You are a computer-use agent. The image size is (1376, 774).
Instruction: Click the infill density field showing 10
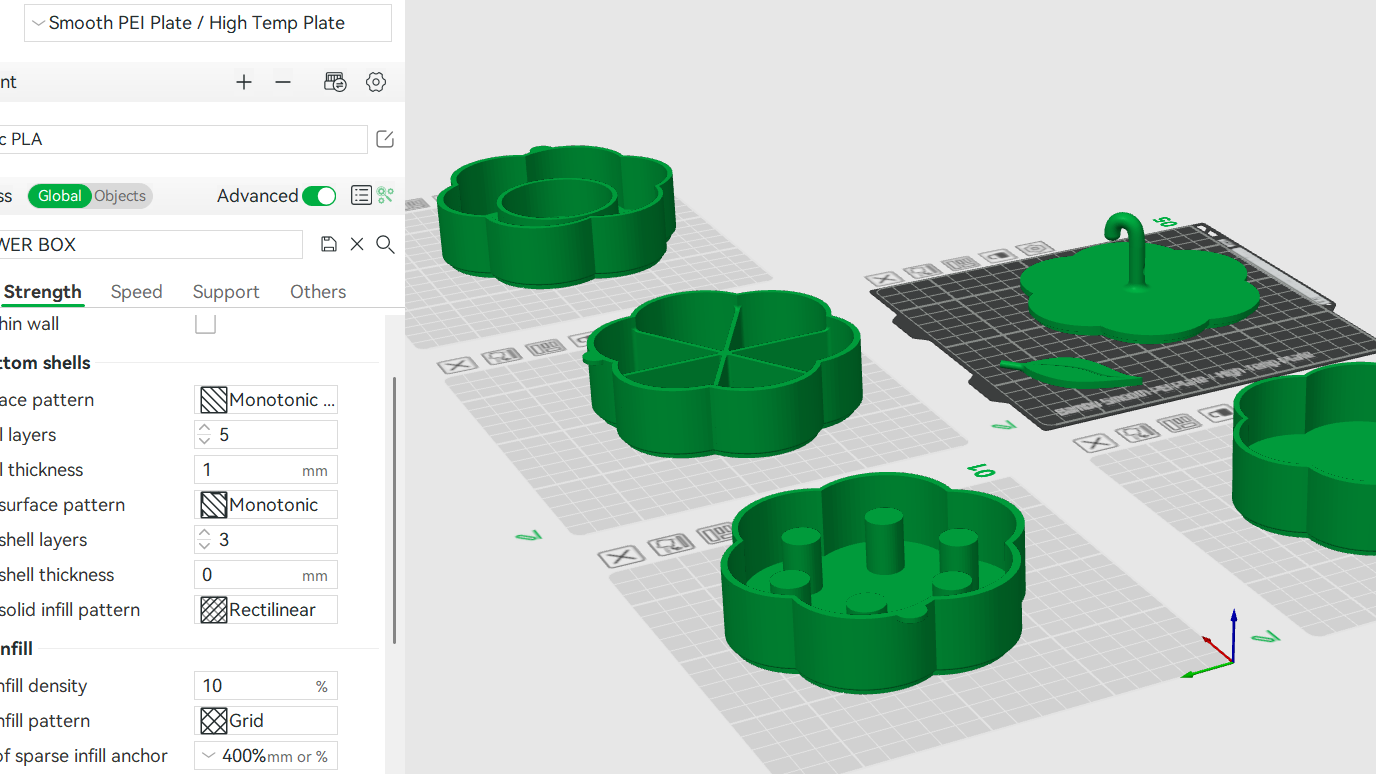(x=266, y=686)
